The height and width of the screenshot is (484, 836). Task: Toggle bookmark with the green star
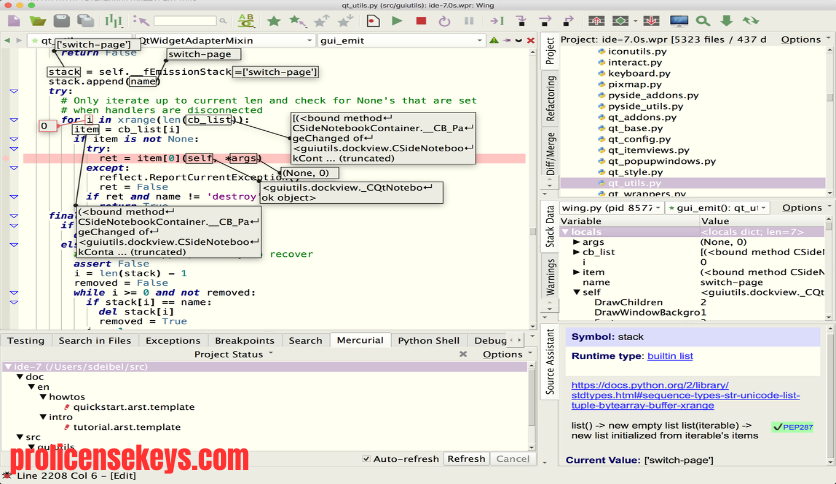click(x=274, y=21)
